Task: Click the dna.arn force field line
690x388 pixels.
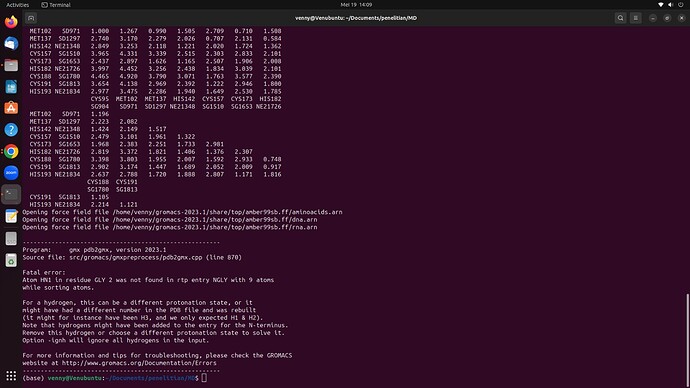Action: coord(170,220)
